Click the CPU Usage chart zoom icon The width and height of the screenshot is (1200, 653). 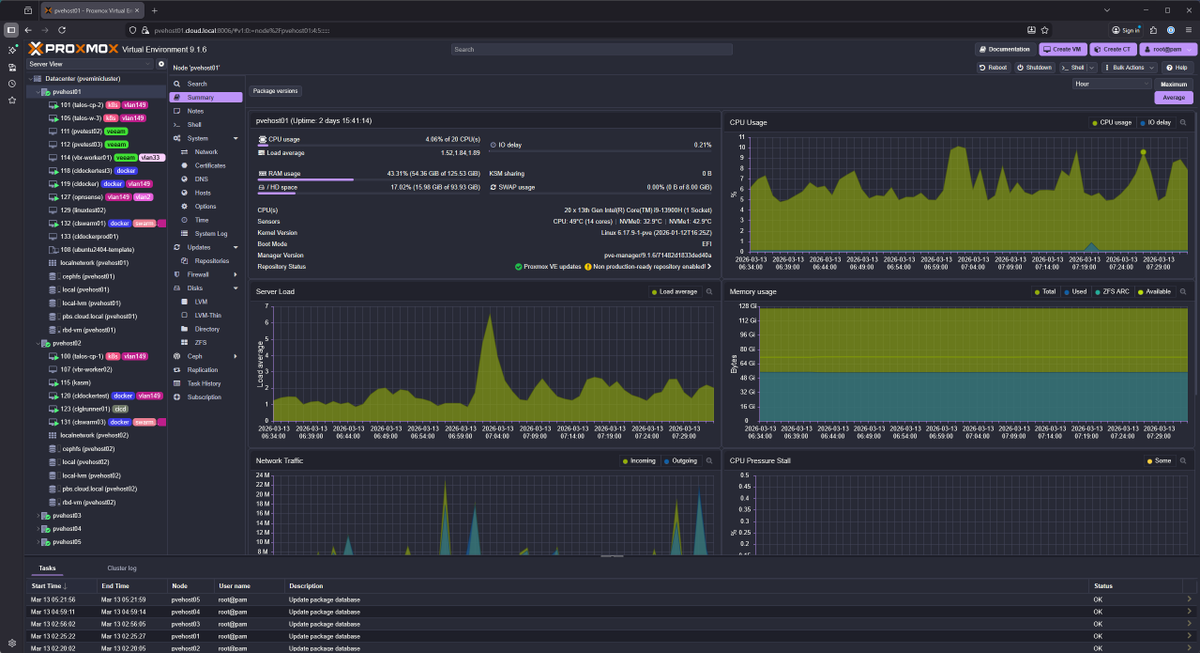tap(1184, 122)
